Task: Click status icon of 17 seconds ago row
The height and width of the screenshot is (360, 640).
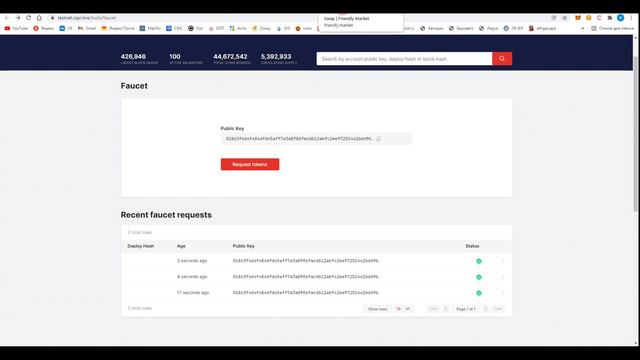Action: coord(479,293)
